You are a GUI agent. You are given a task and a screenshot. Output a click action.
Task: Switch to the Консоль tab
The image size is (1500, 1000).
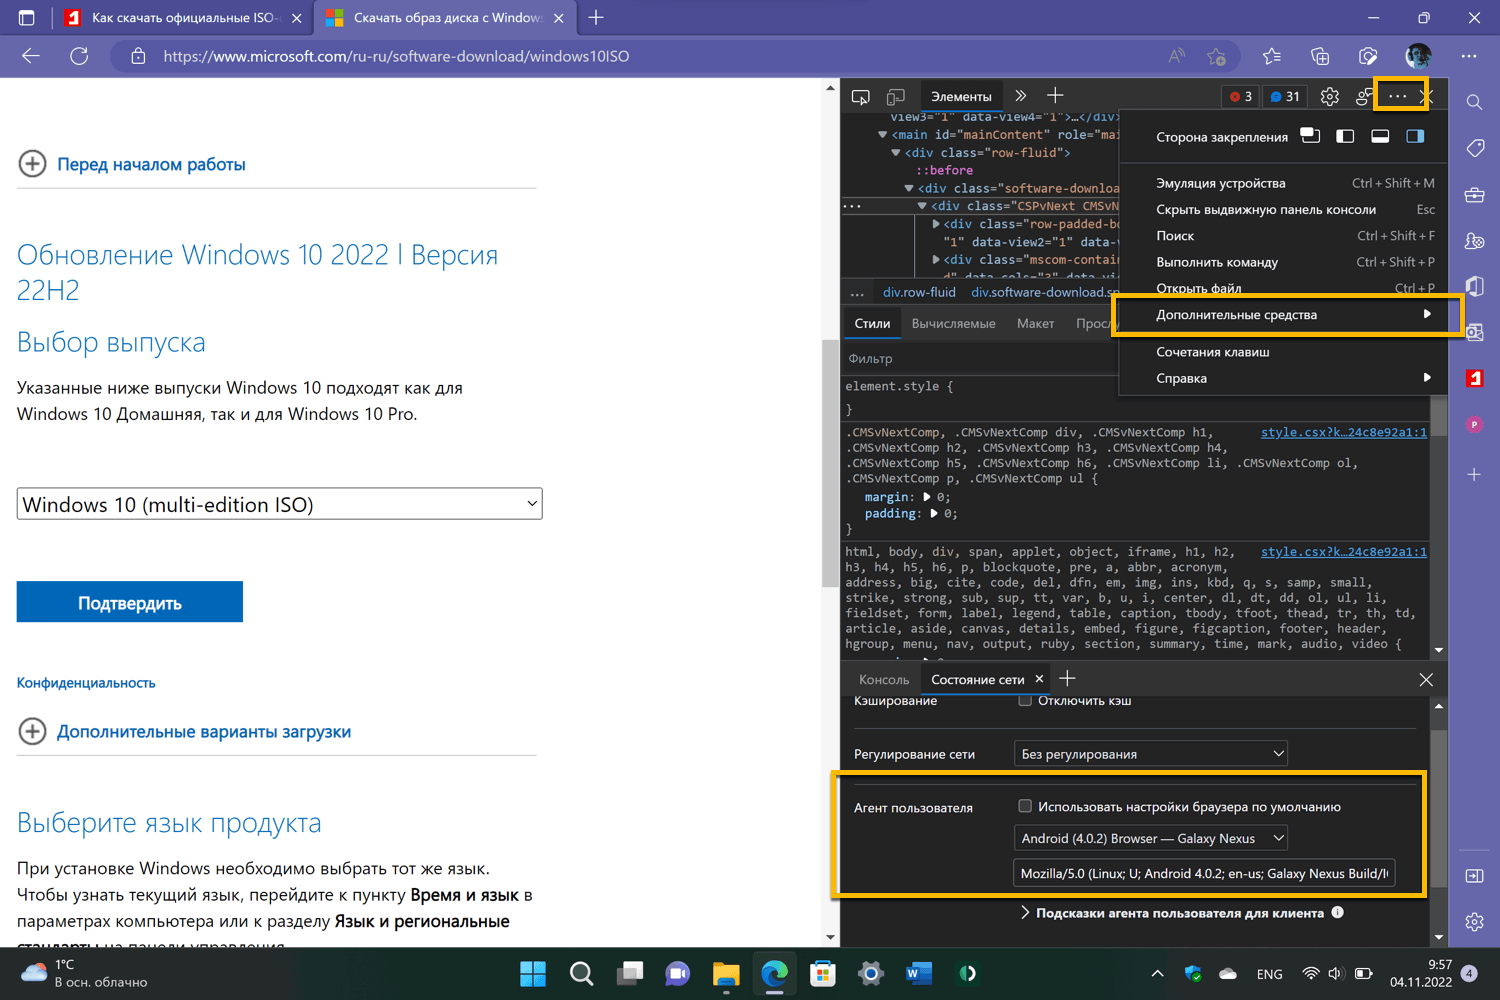(882, 679)
